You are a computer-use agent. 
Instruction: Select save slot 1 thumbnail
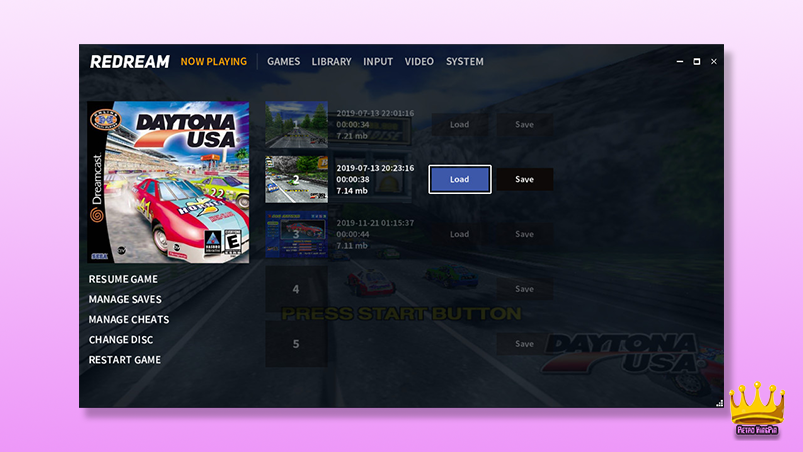[x=297, y=124]
